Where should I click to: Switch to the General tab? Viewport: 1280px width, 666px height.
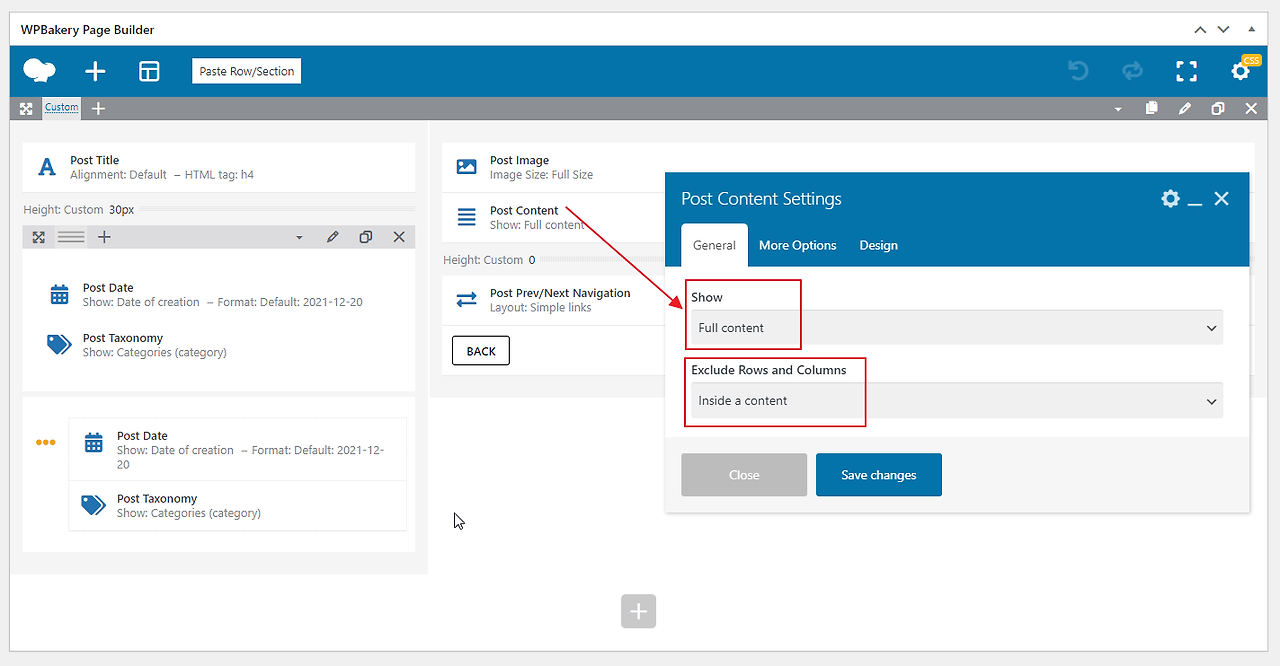(x=714, y=245)
